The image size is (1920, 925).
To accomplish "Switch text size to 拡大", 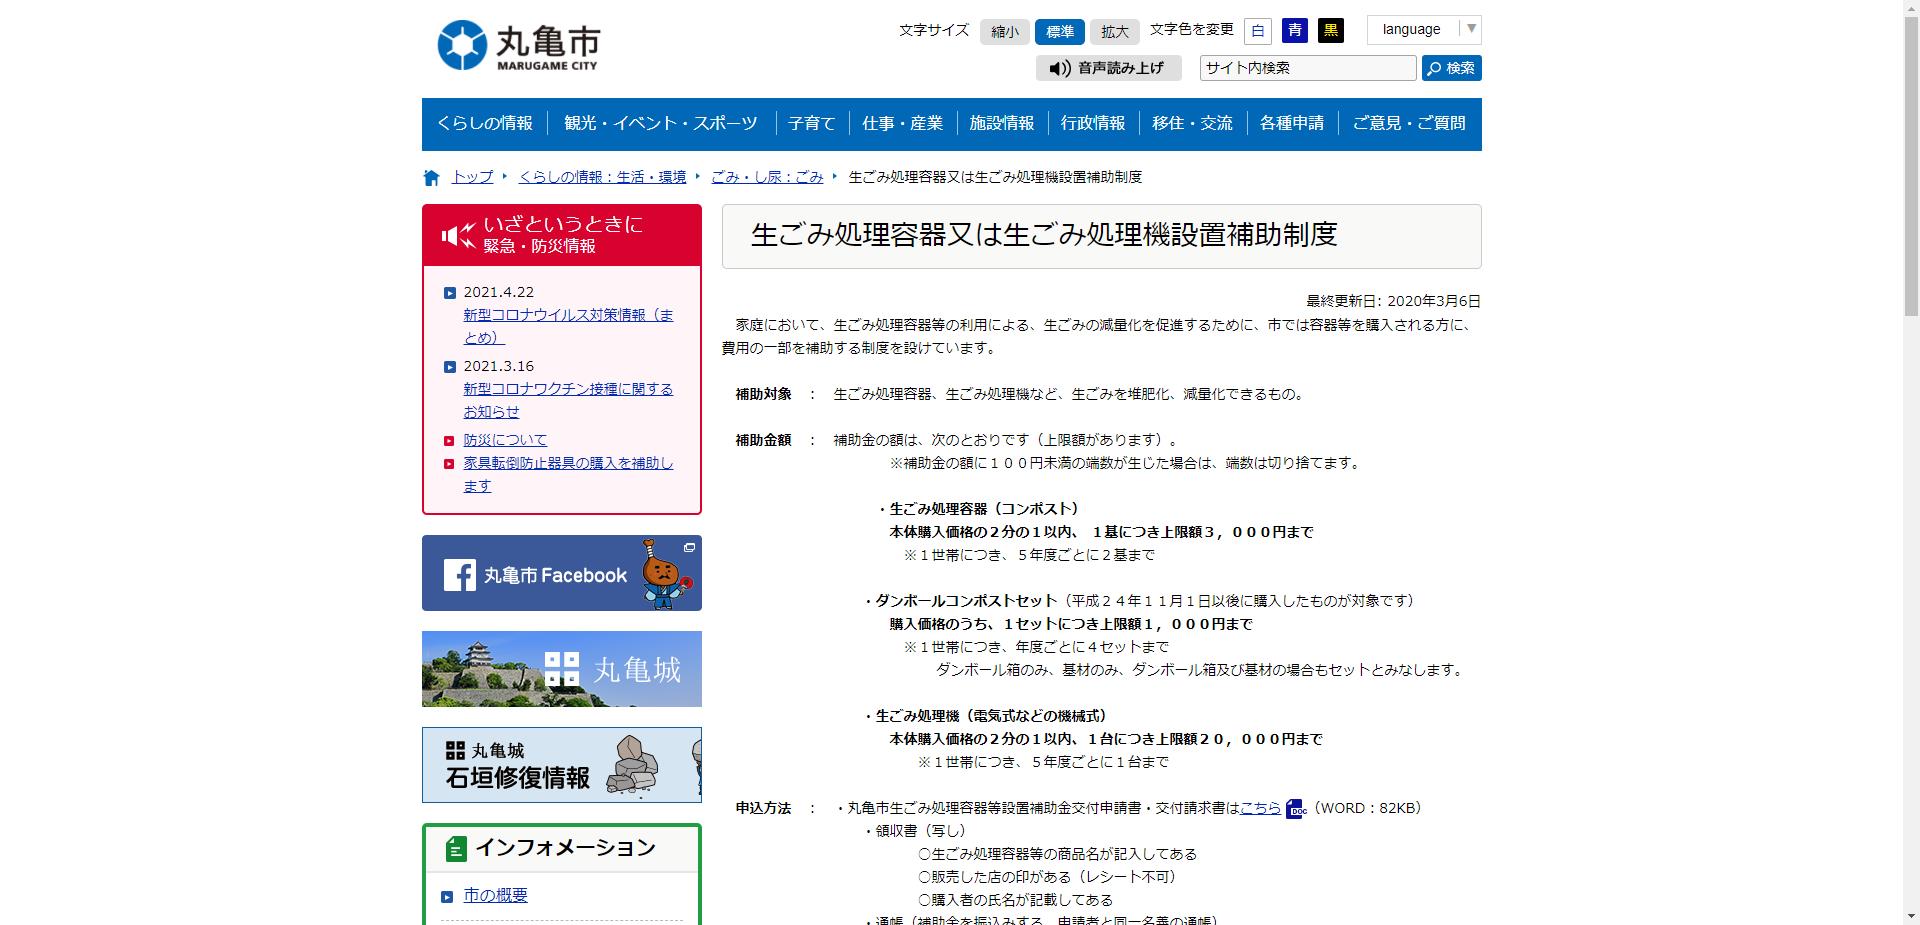I will [x=1114, y=31].
